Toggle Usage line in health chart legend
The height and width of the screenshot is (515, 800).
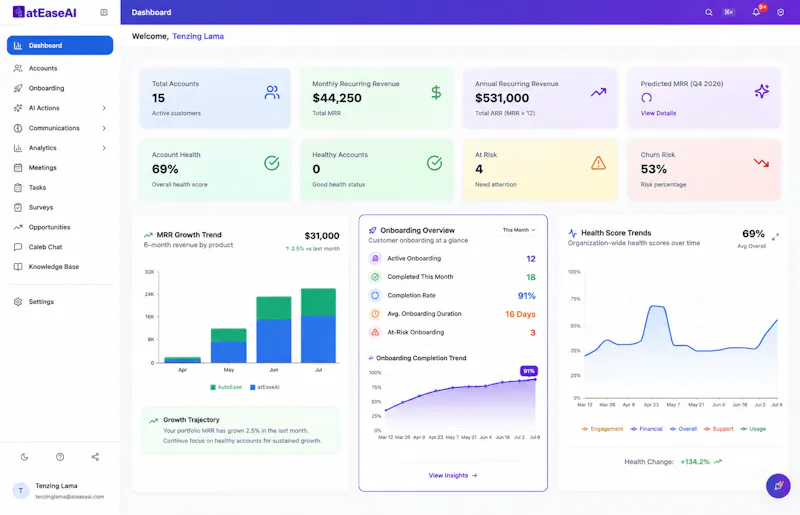pyautogui.click(x=753, y=429)
